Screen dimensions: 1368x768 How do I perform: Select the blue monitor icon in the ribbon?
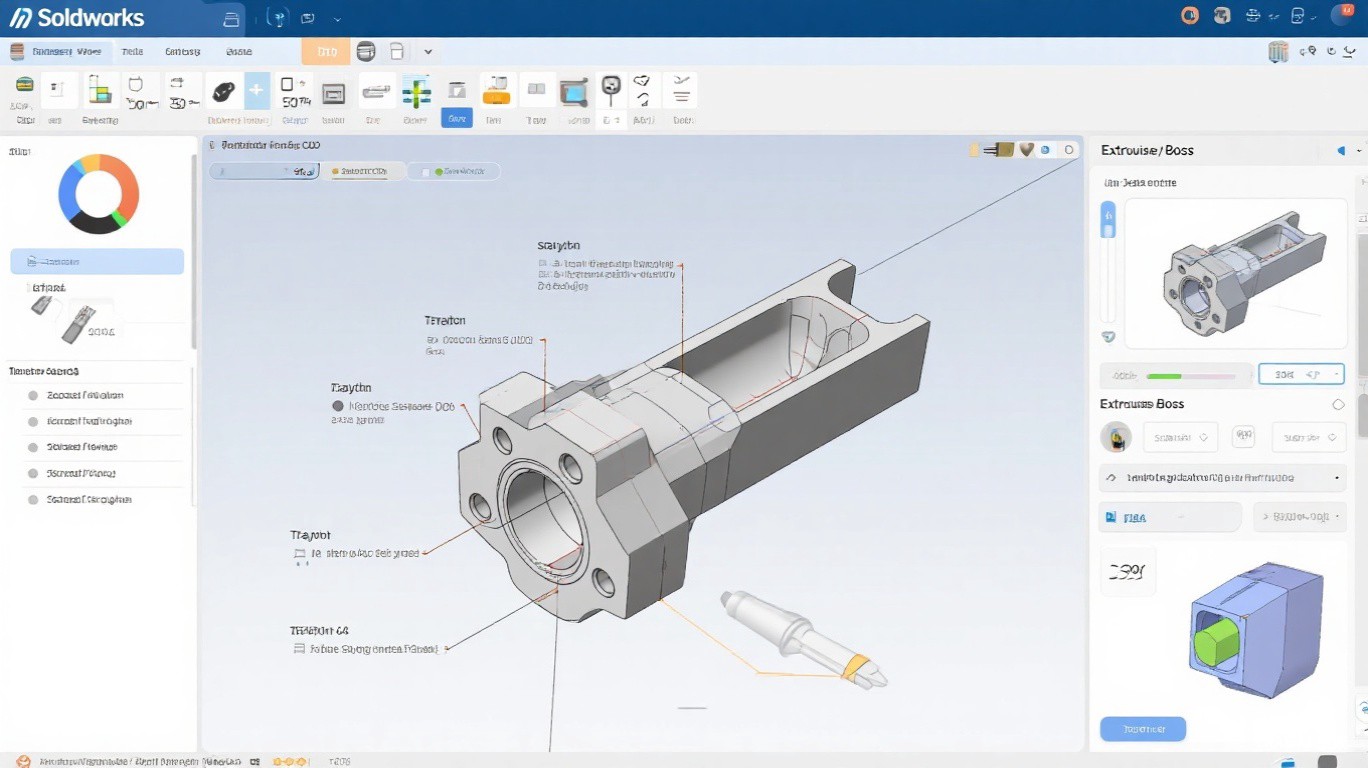(574, 93)
